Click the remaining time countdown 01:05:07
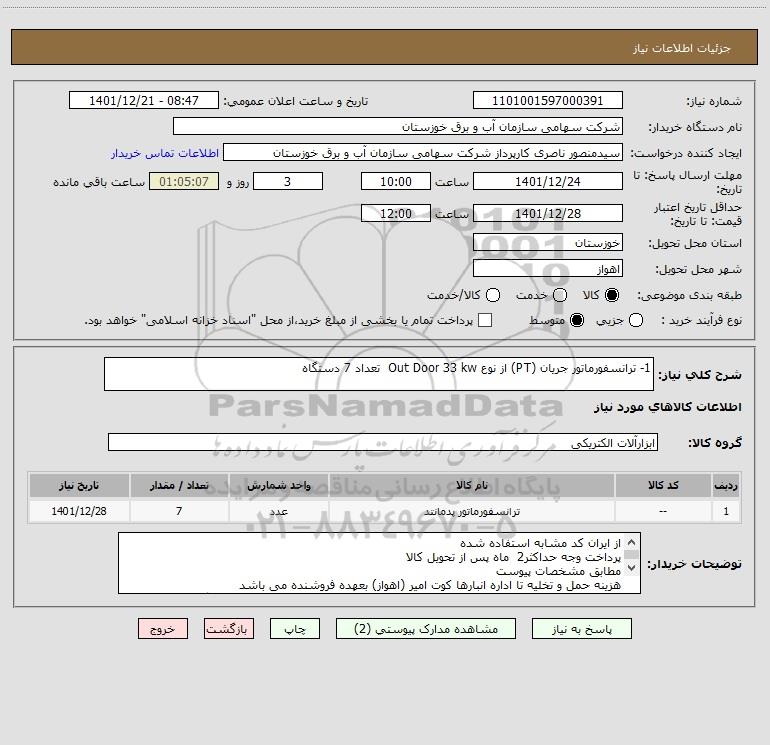 pos(184,182)
